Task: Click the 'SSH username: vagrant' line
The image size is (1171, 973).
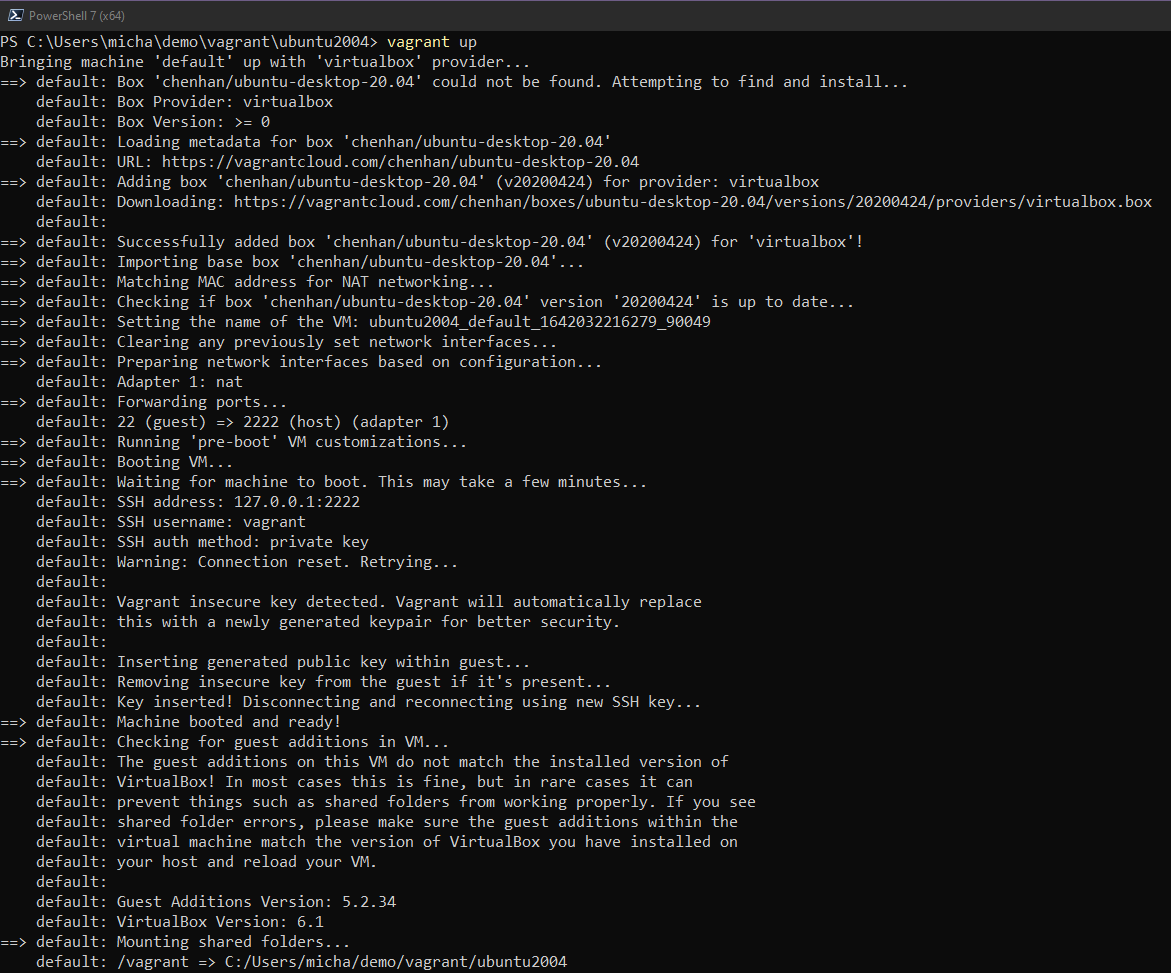Action: click(211, 522)
